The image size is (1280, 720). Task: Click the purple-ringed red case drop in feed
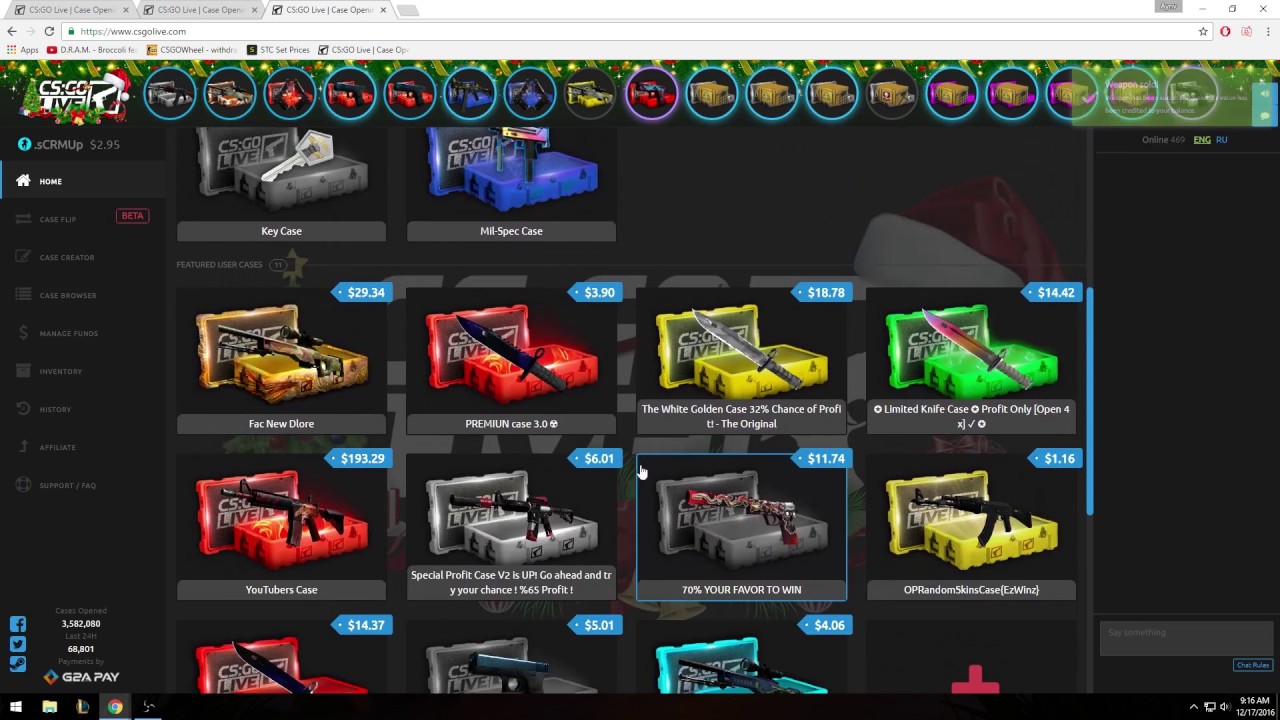pyautogui.click(x=651, y=93)
